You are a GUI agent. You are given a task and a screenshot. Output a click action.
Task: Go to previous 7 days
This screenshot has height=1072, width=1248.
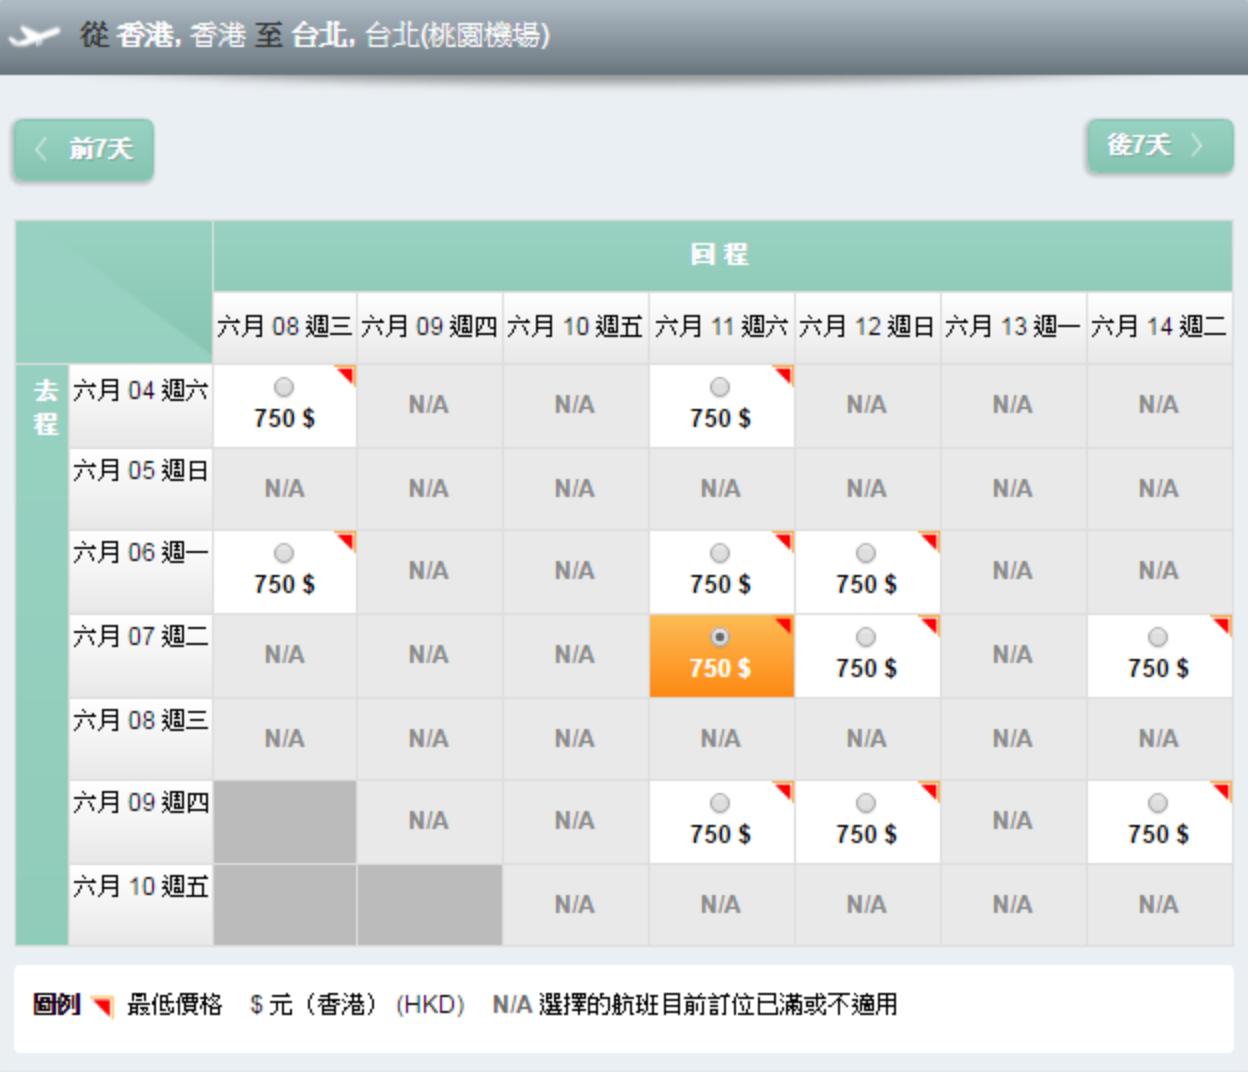point(83,150)
